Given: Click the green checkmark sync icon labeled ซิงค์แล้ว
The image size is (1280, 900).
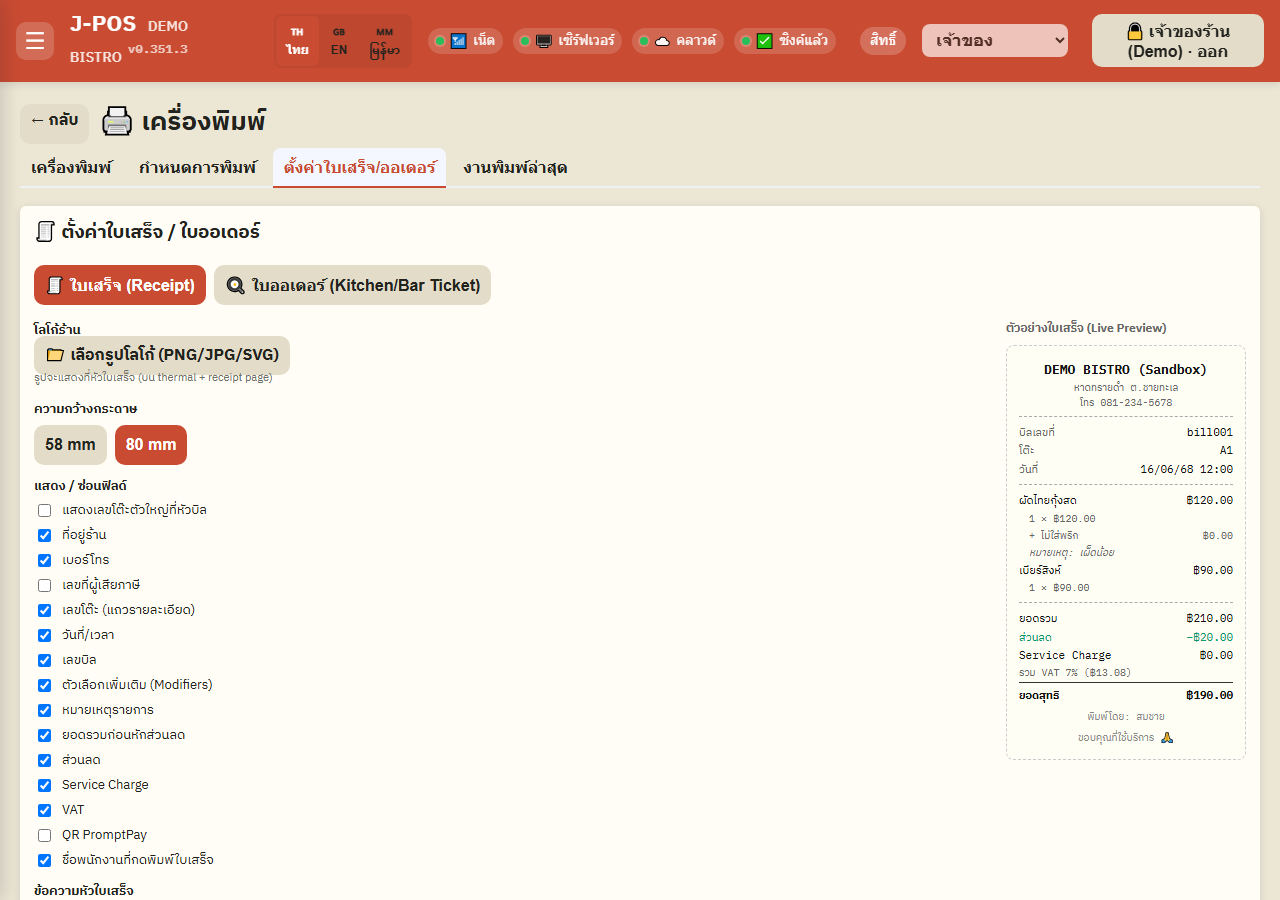Looking at the screenshot, I should point(764,41).
